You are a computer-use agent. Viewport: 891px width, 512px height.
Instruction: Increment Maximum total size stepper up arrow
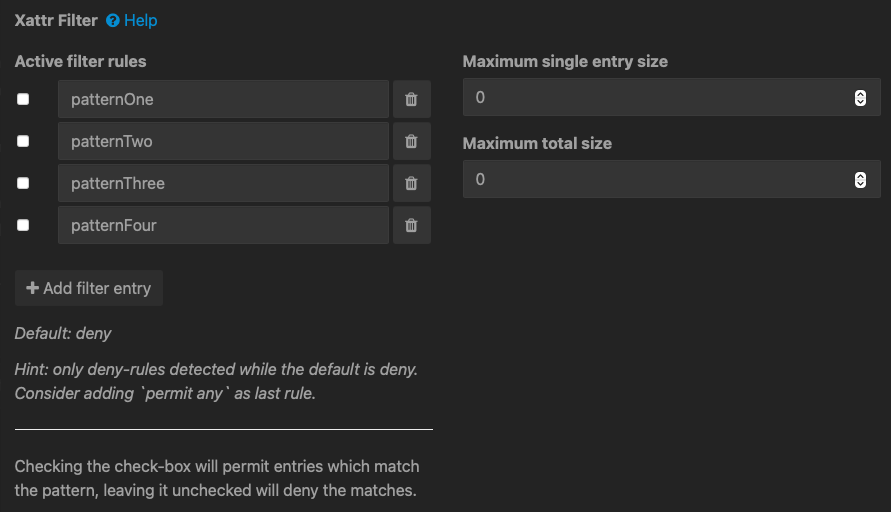pyautogui.click(x=860, y=176)
